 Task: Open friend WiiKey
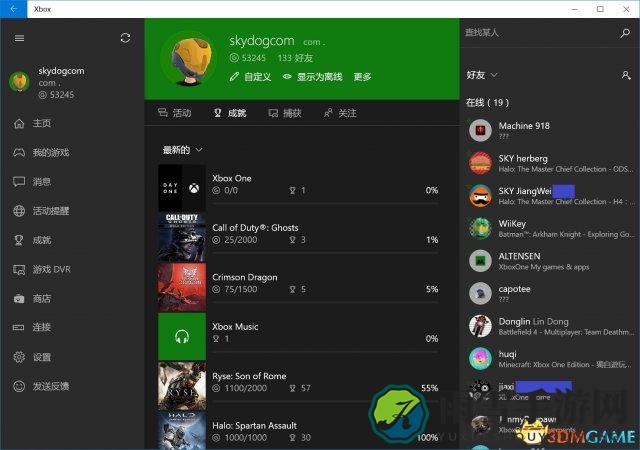point(550,229)
